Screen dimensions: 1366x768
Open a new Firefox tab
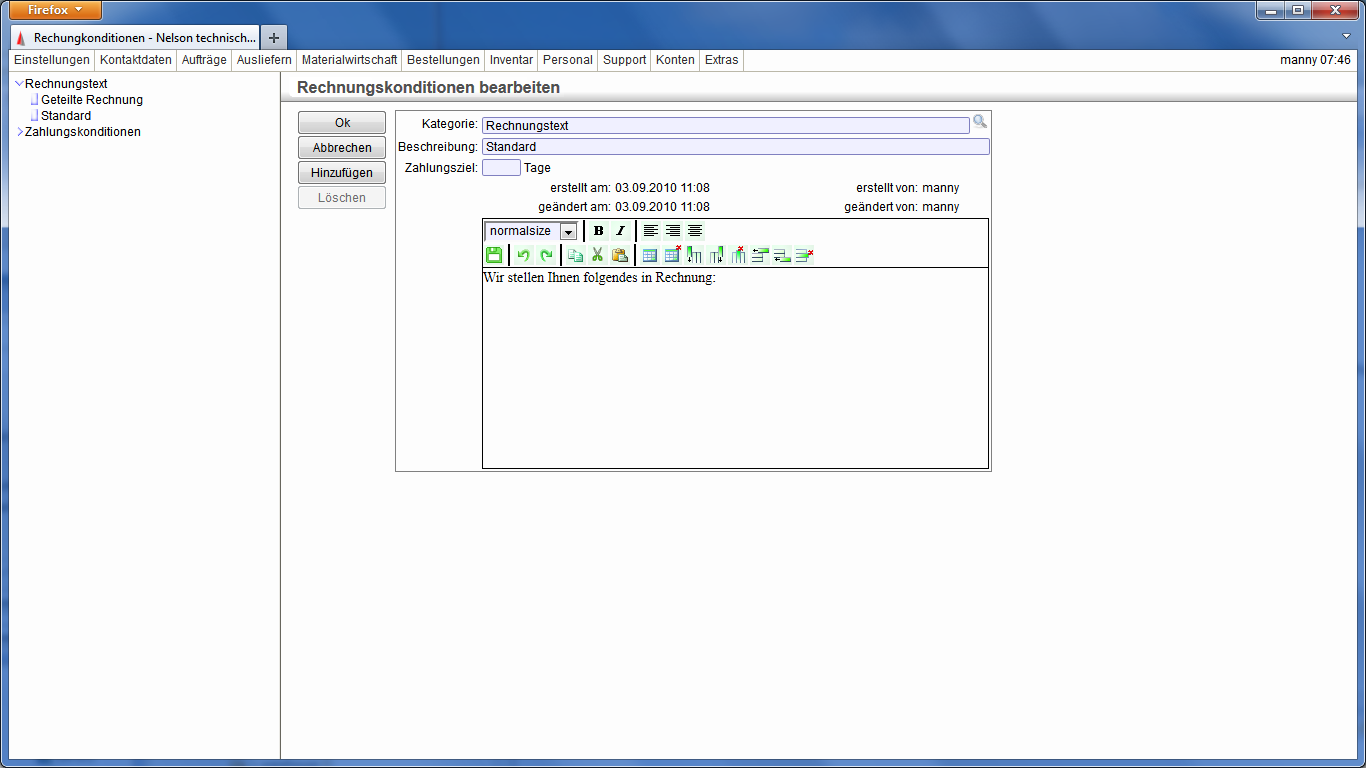tap(274, 37)
